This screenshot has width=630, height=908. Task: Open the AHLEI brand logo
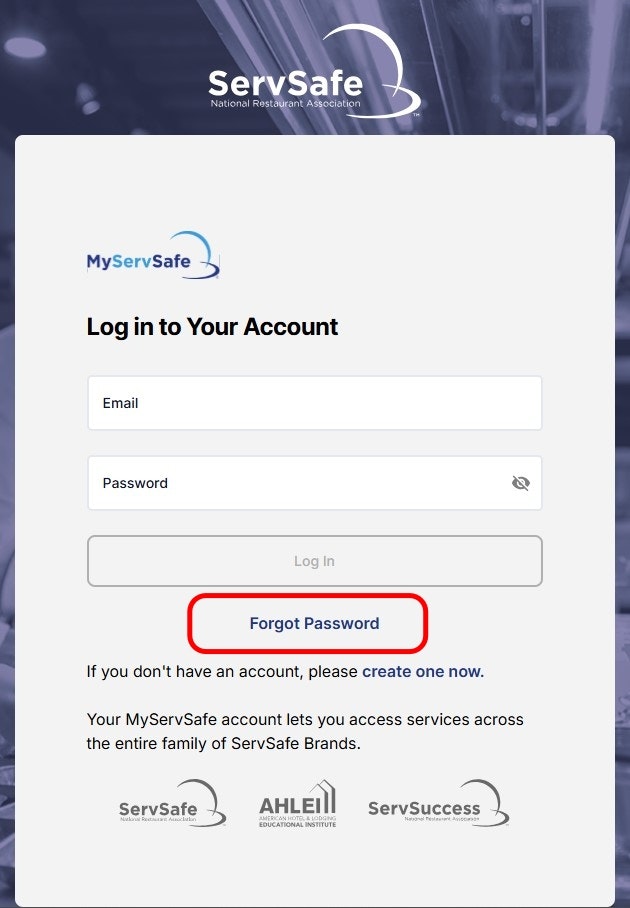point(297,804)
